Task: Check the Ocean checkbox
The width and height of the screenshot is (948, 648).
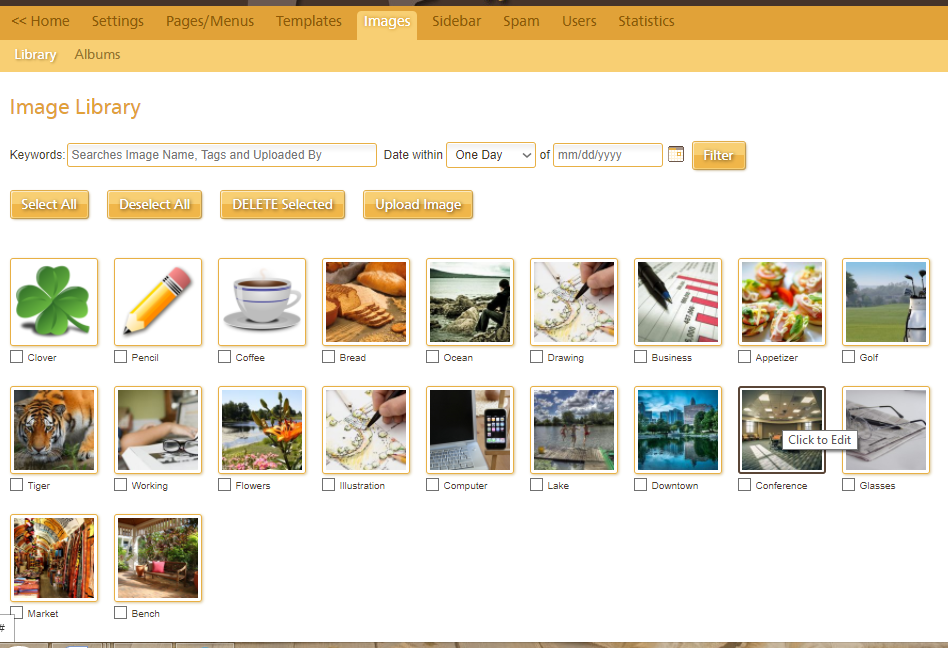Action: [432, 357]
